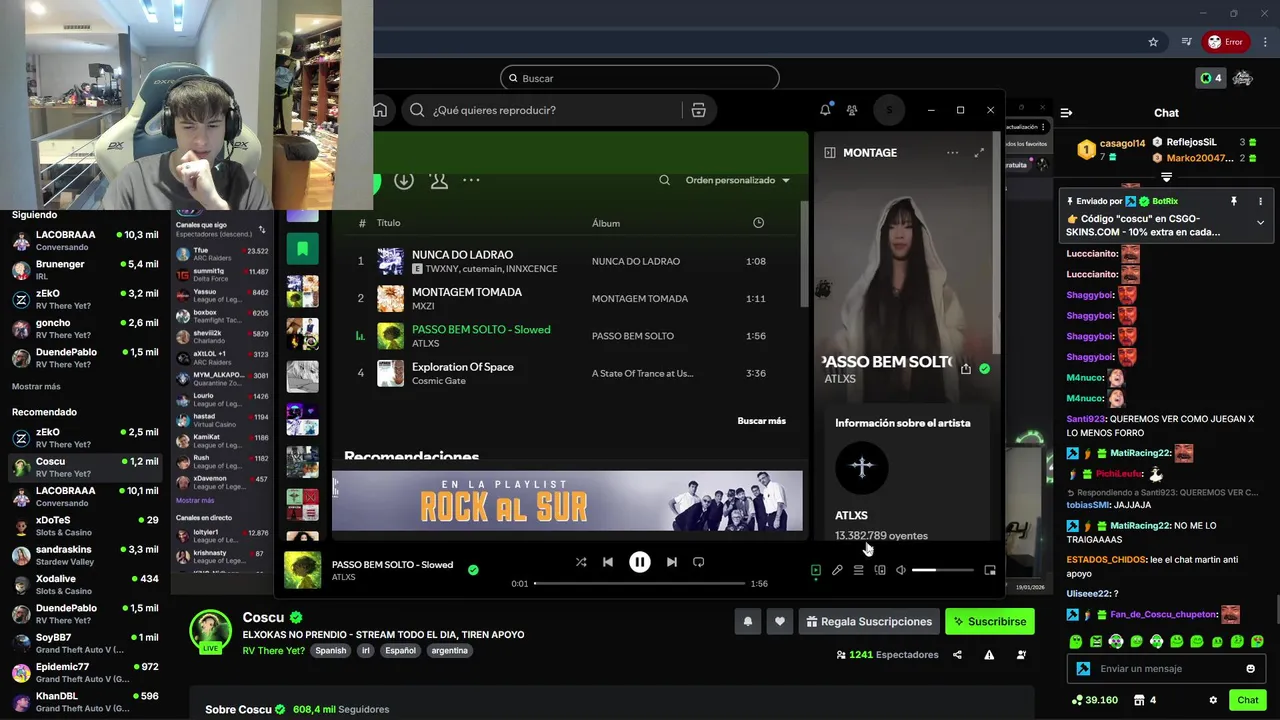
Task: Open sandraskins recommended channel
Action: 85,555
